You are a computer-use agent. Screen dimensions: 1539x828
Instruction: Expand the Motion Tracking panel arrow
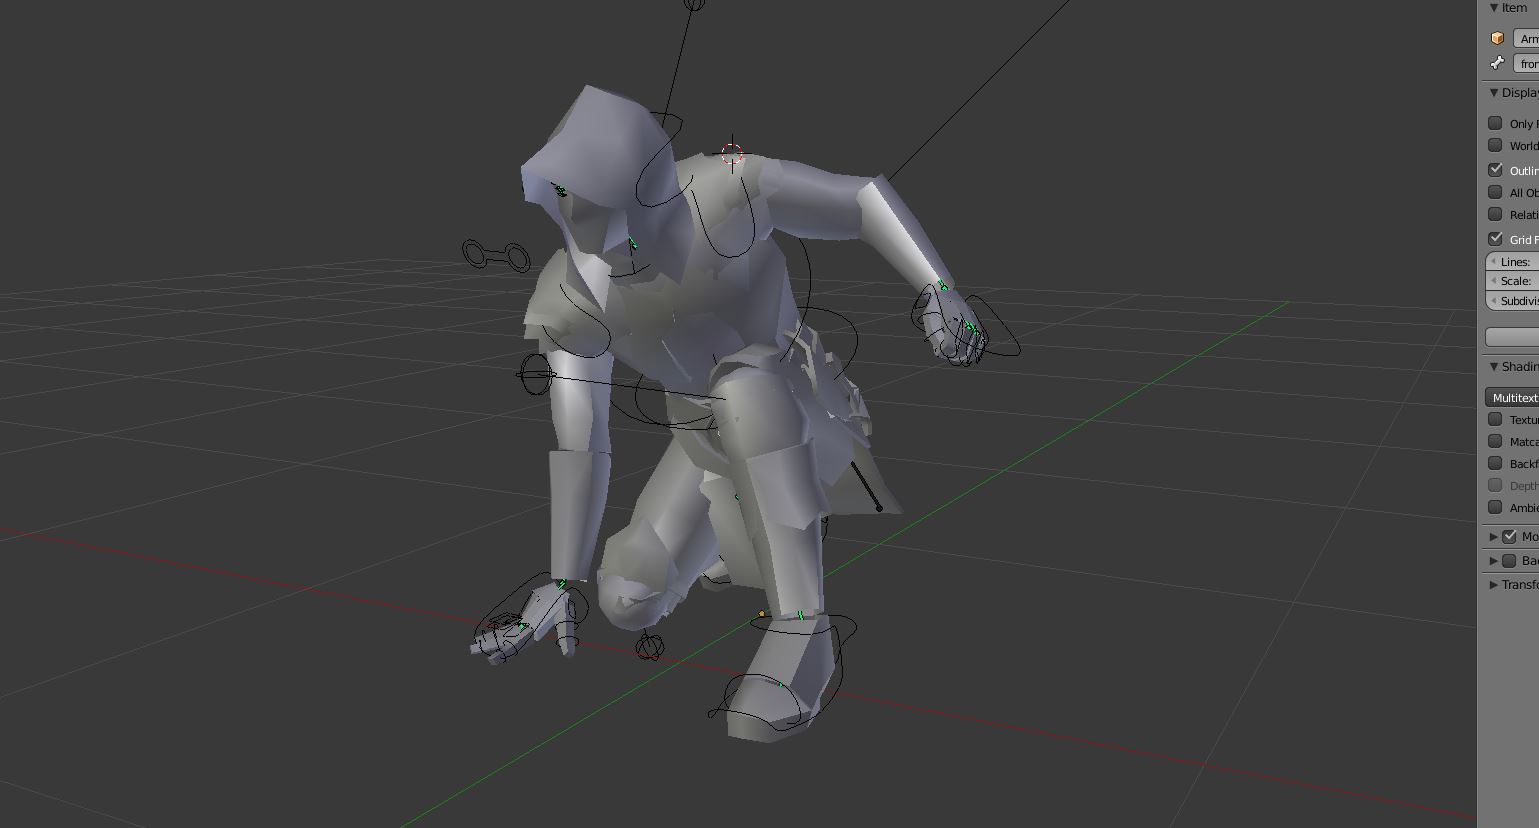click(x=1494, y=537)
